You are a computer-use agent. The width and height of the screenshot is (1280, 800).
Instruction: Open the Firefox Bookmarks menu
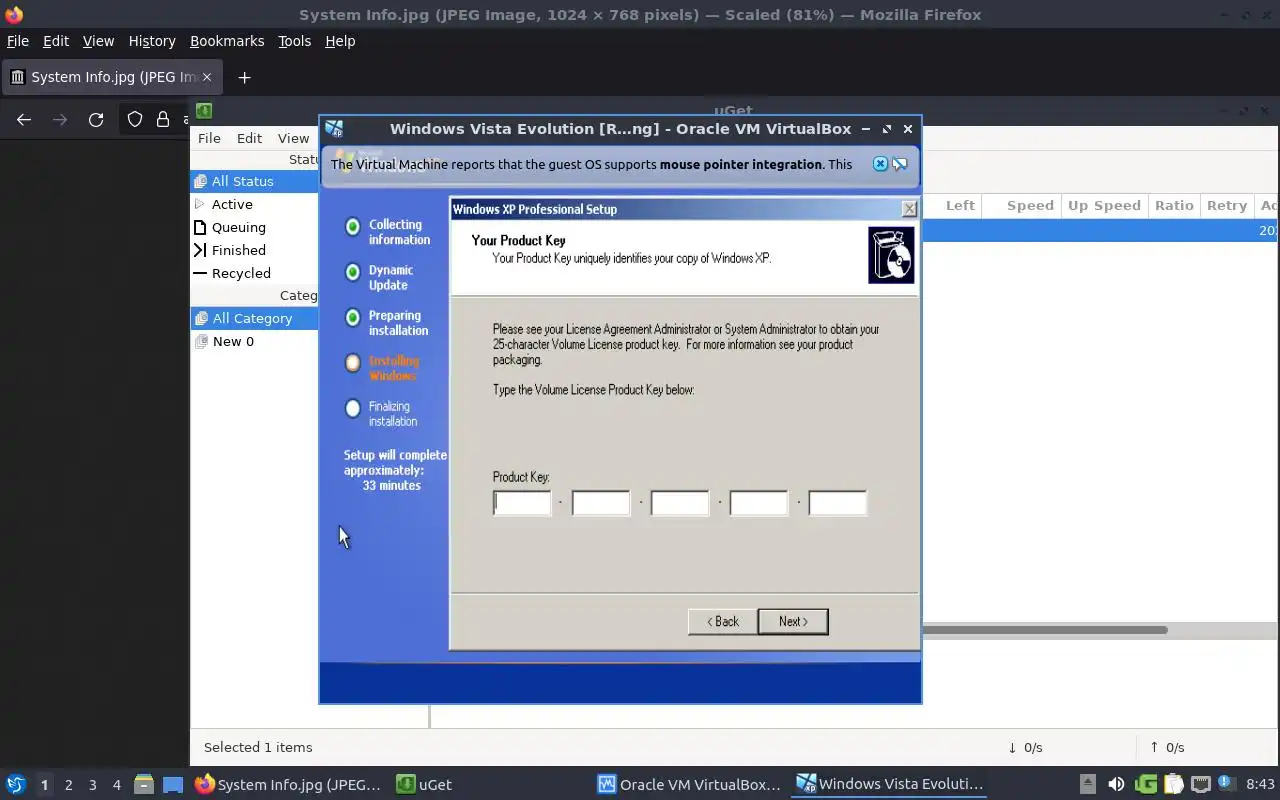coord(227,41)
